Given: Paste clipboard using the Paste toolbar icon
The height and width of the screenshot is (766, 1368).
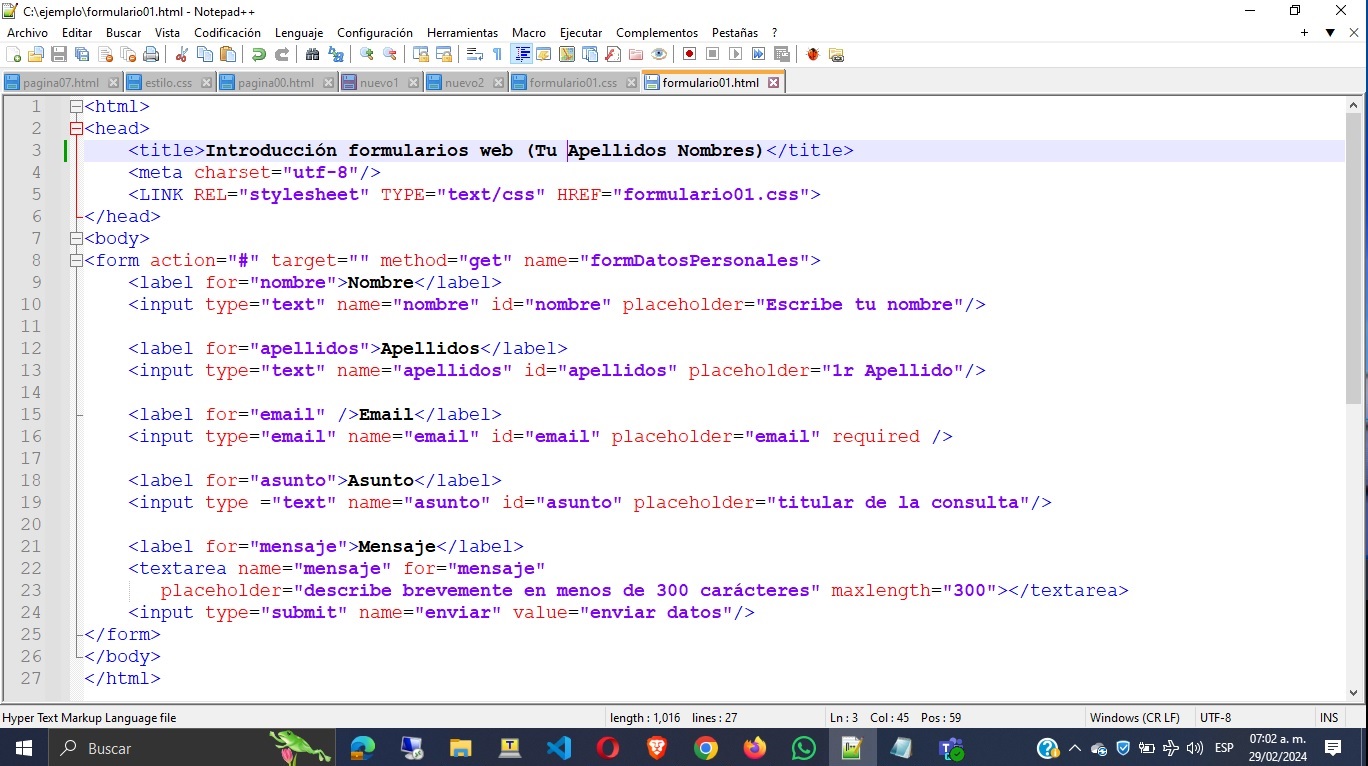Looking at the screenshot, I should click(x=228, y=54).
